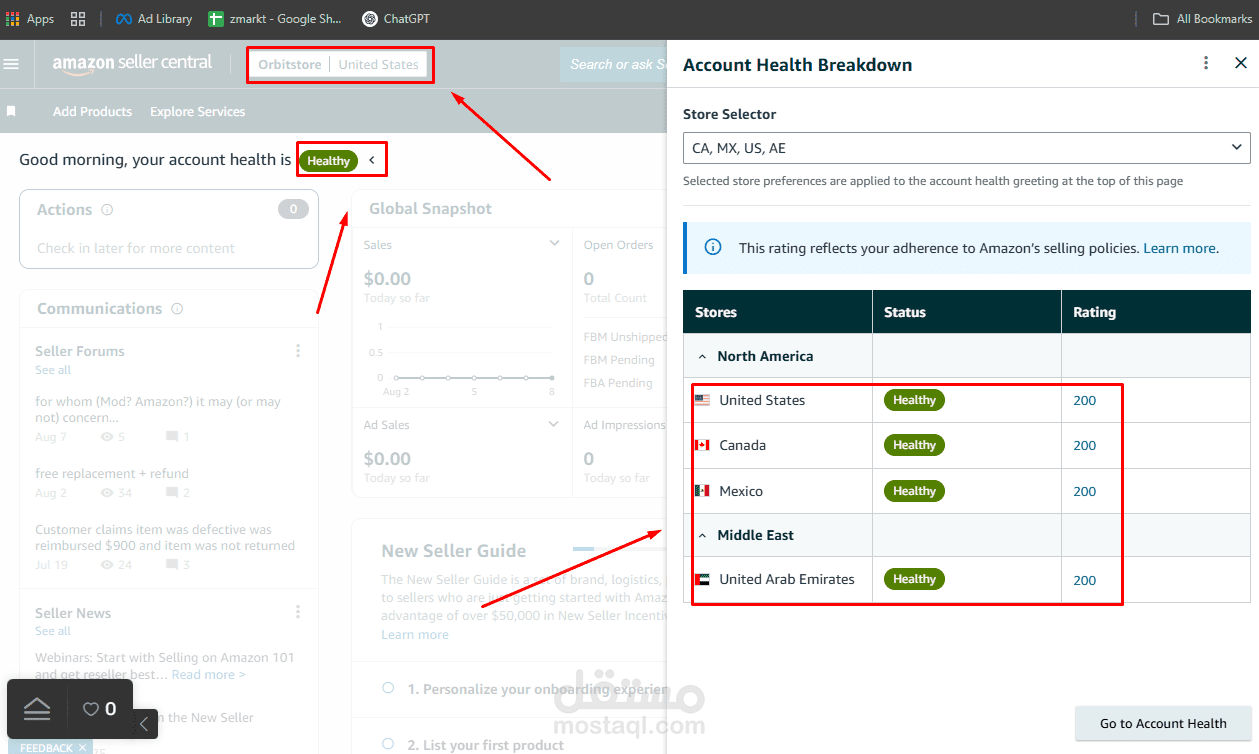Viewport: 1259px width, 754px height.
Task: Collapse account health panel with chevron beside Healthy
Action: [372, 160]
